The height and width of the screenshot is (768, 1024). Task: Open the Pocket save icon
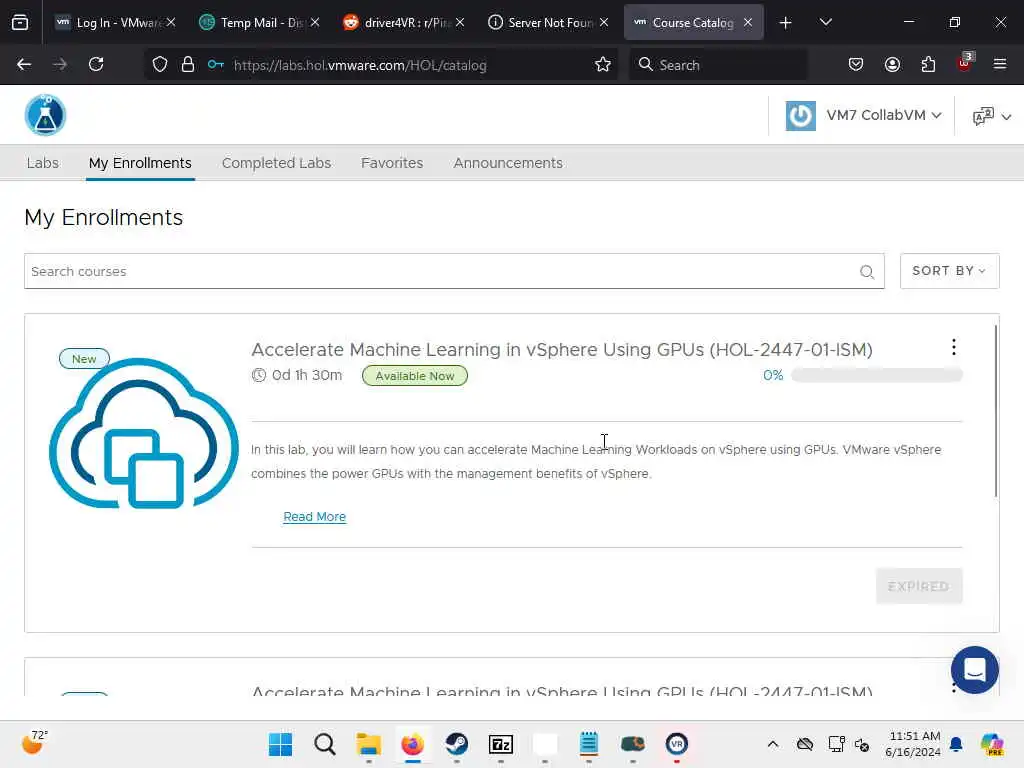pyautogui.click(x=856, y=65)
